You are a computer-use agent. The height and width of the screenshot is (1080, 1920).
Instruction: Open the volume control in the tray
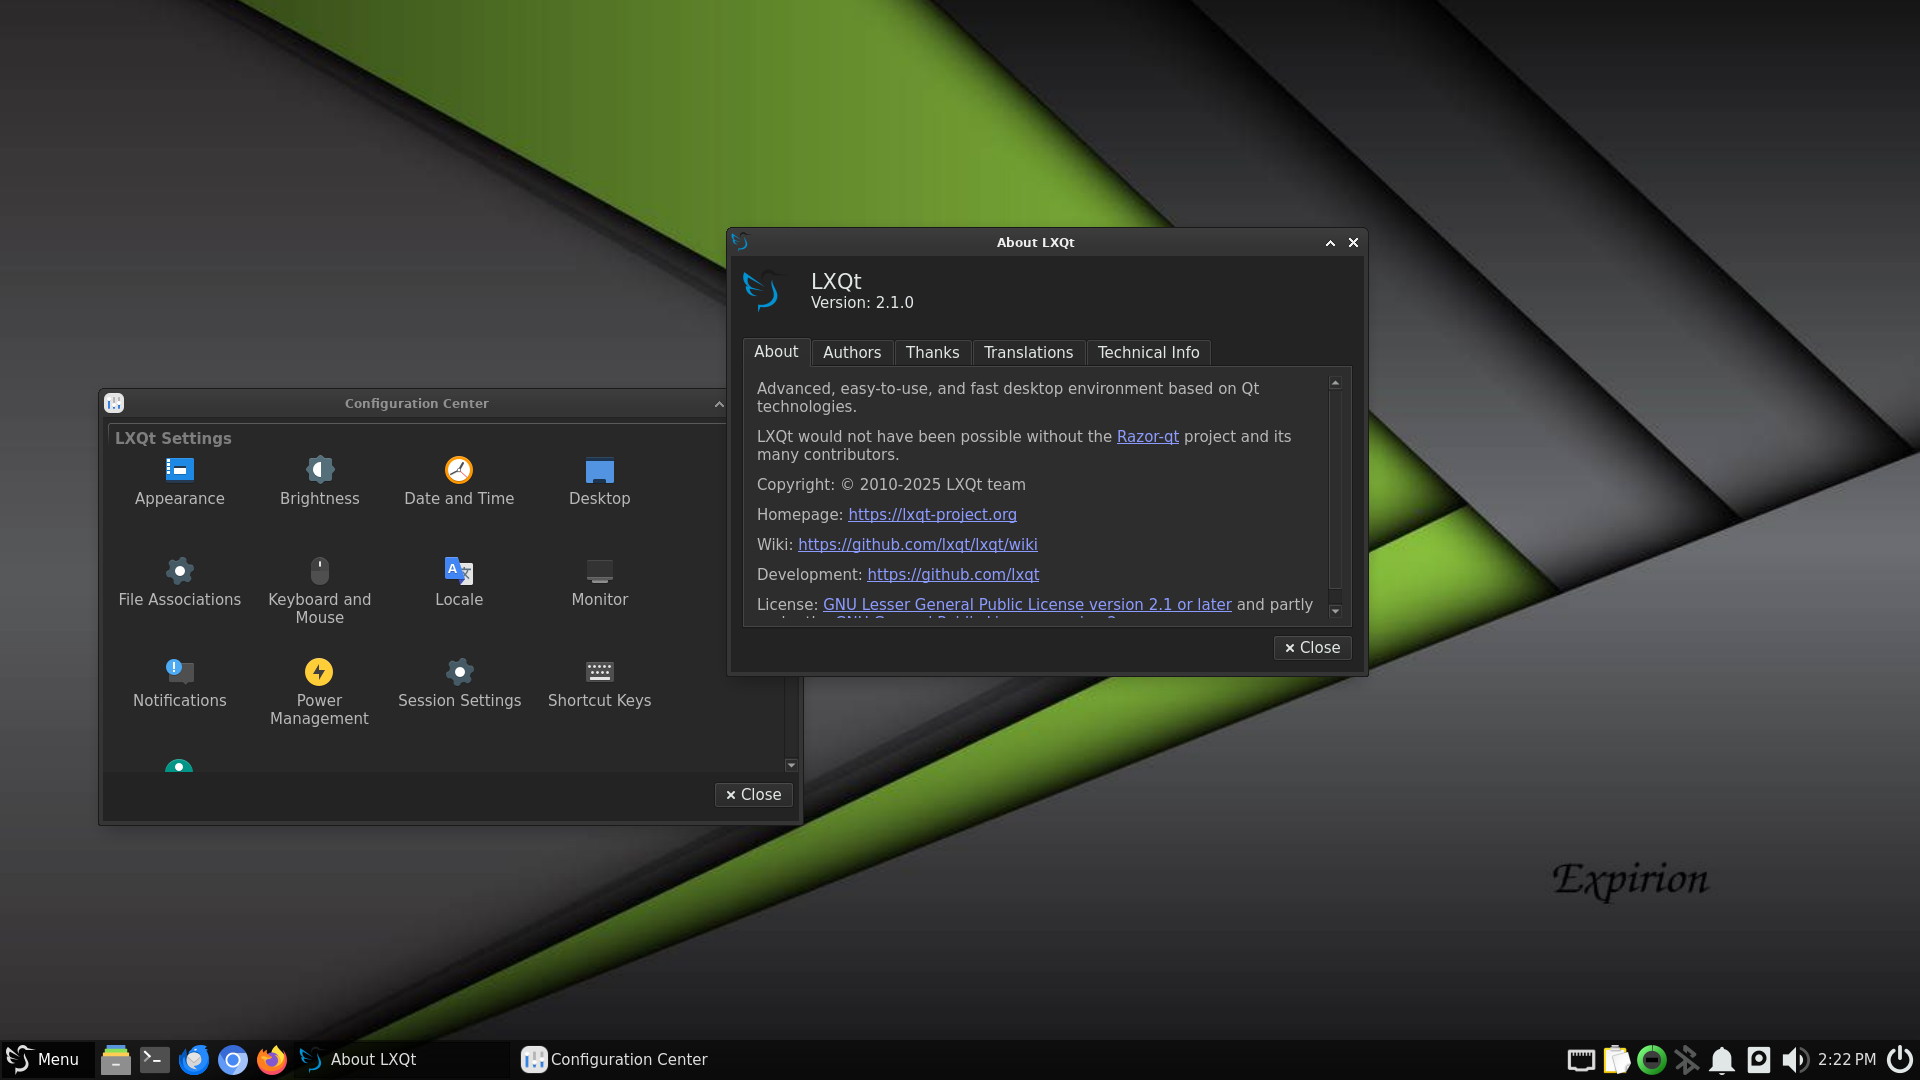click(x=1795, y=1059)
